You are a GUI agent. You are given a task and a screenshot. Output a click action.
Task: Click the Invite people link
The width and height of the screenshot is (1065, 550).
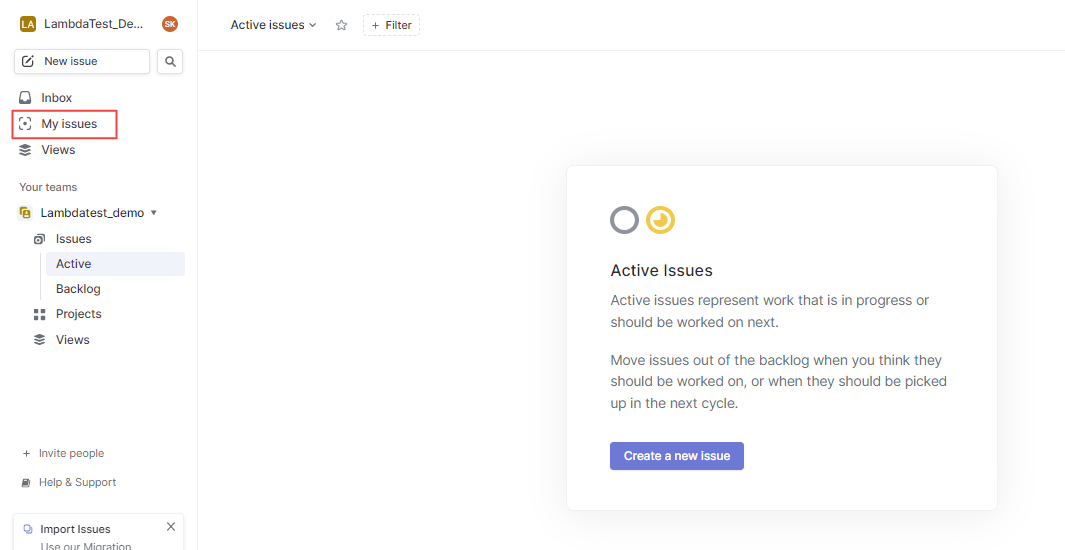pyautogui.click(x=71, y=454)
